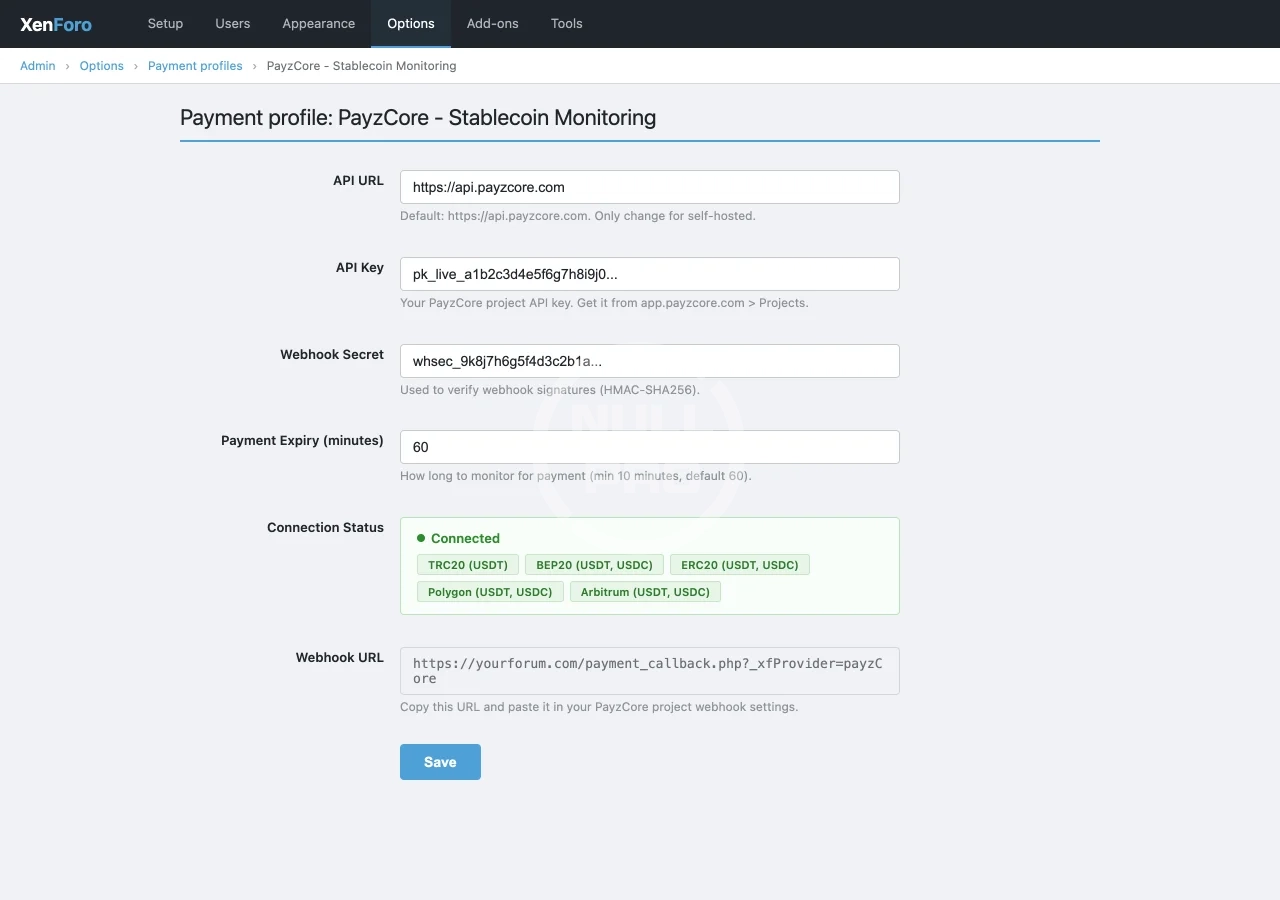Edit the Payment Expiry minutes field
Image resolution: width=1280 pixels, height=900 pixels.
649,447
